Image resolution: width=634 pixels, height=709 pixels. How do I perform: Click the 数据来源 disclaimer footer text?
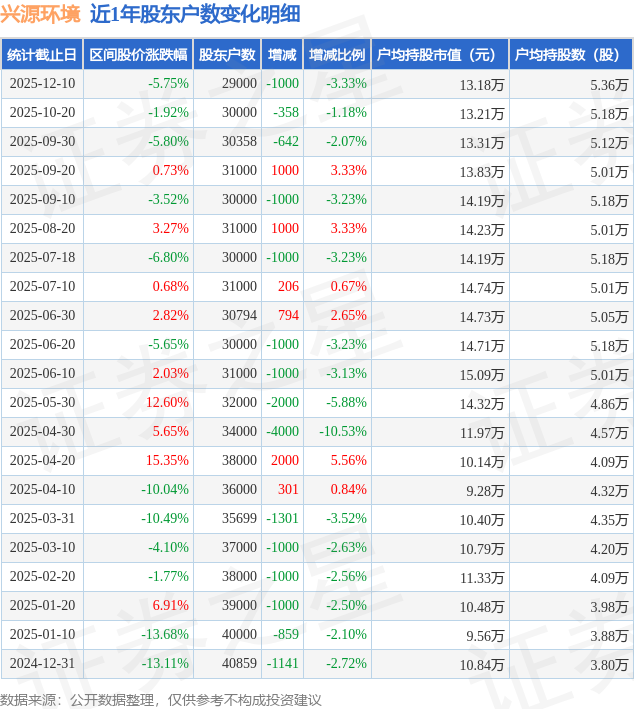tap(161, 699)
